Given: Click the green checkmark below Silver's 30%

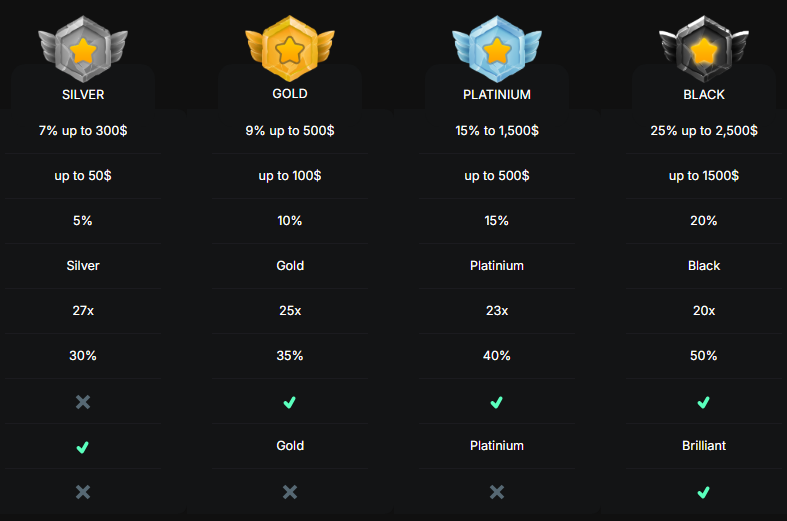Looking at the screenshot, I should (83, 447).
